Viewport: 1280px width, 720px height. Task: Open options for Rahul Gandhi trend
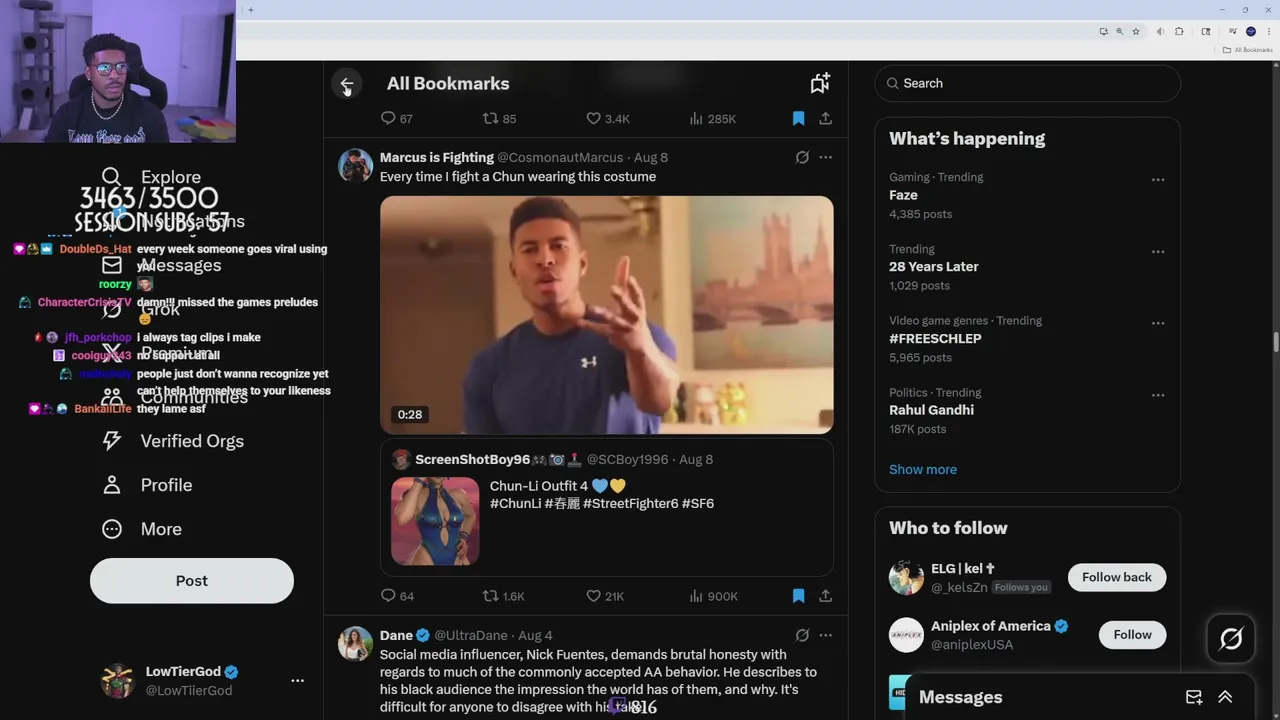[x=1158, y=395]
